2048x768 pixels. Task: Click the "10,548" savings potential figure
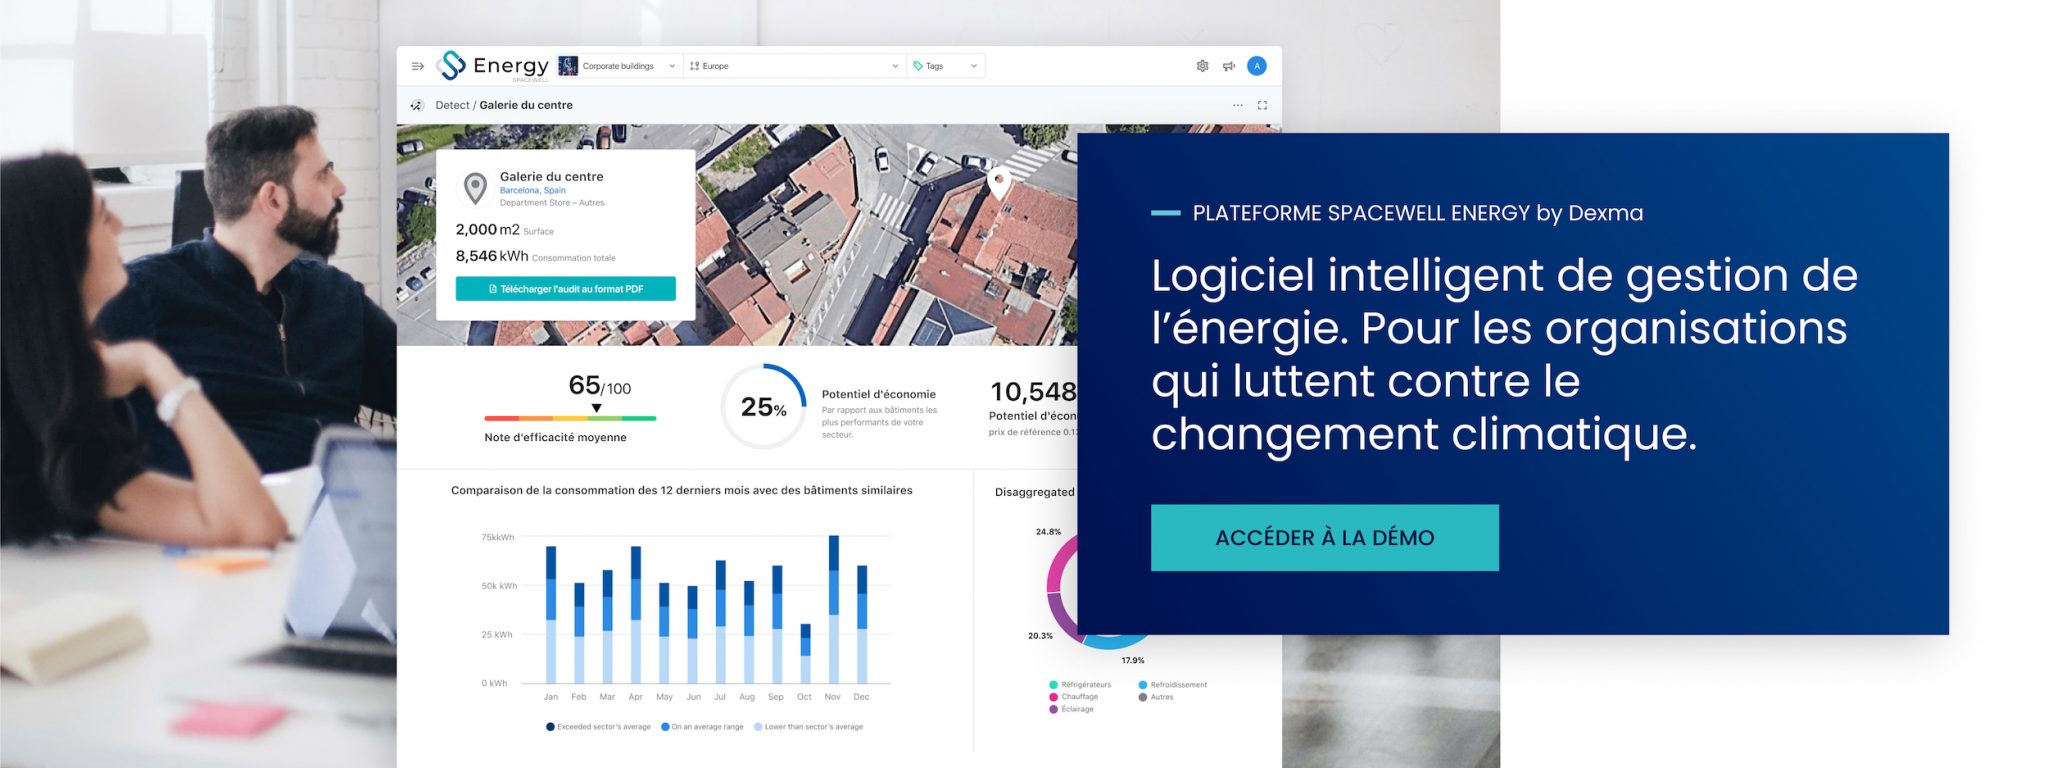coord(1033,392)
